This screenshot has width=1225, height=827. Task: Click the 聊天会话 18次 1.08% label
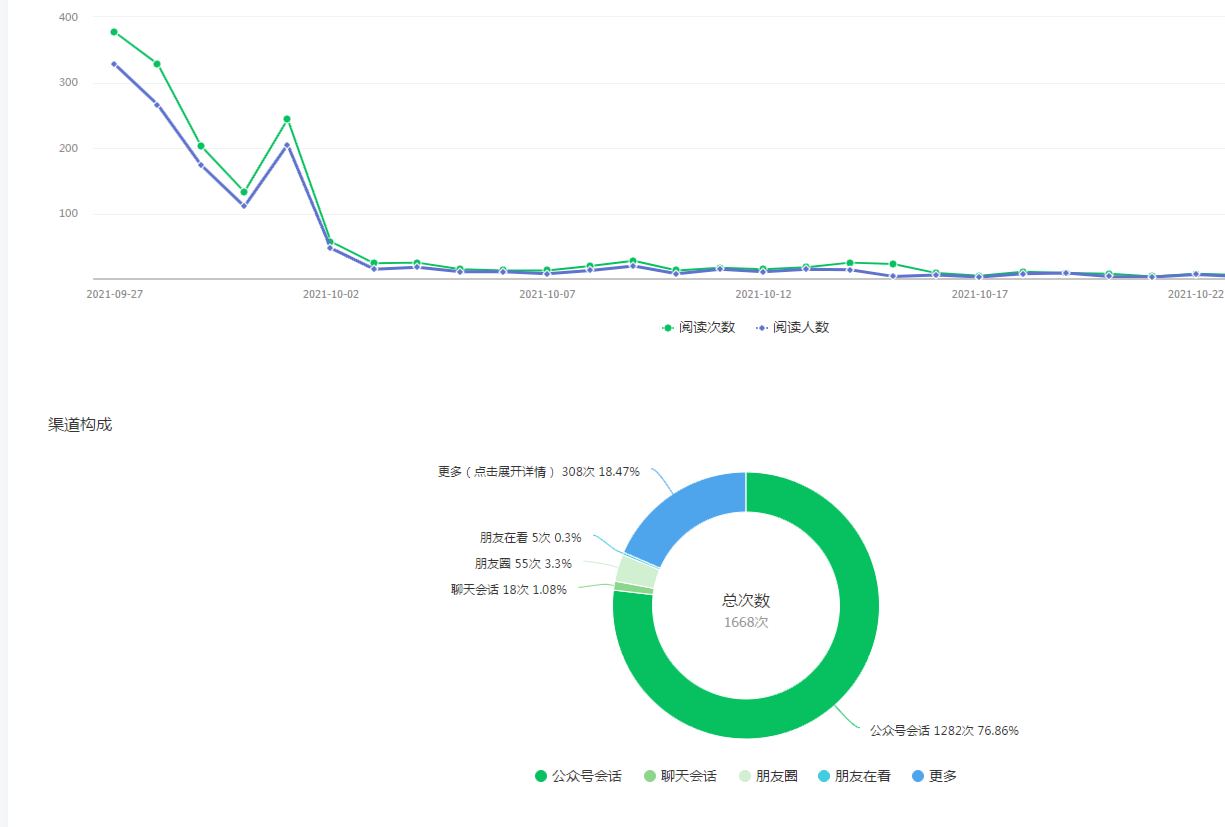pos(508,590)
